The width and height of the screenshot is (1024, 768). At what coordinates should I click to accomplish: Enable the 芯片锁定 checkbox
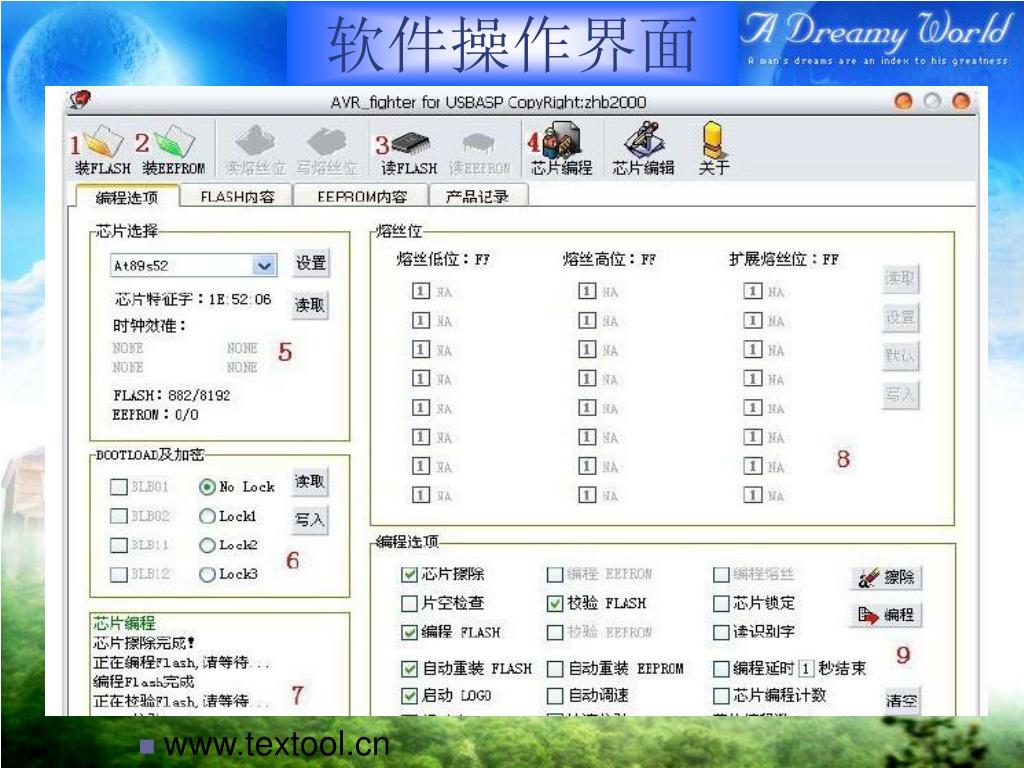pyautogui.click(x=721, y=603)
